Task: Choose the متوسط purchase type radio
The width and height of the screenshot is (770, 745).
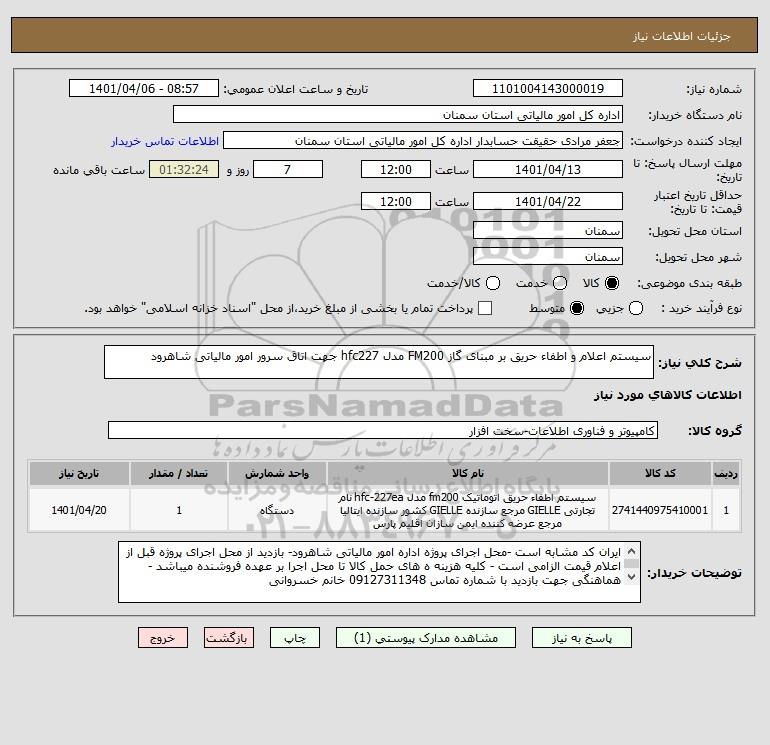Action: click(x=577, y=308)
